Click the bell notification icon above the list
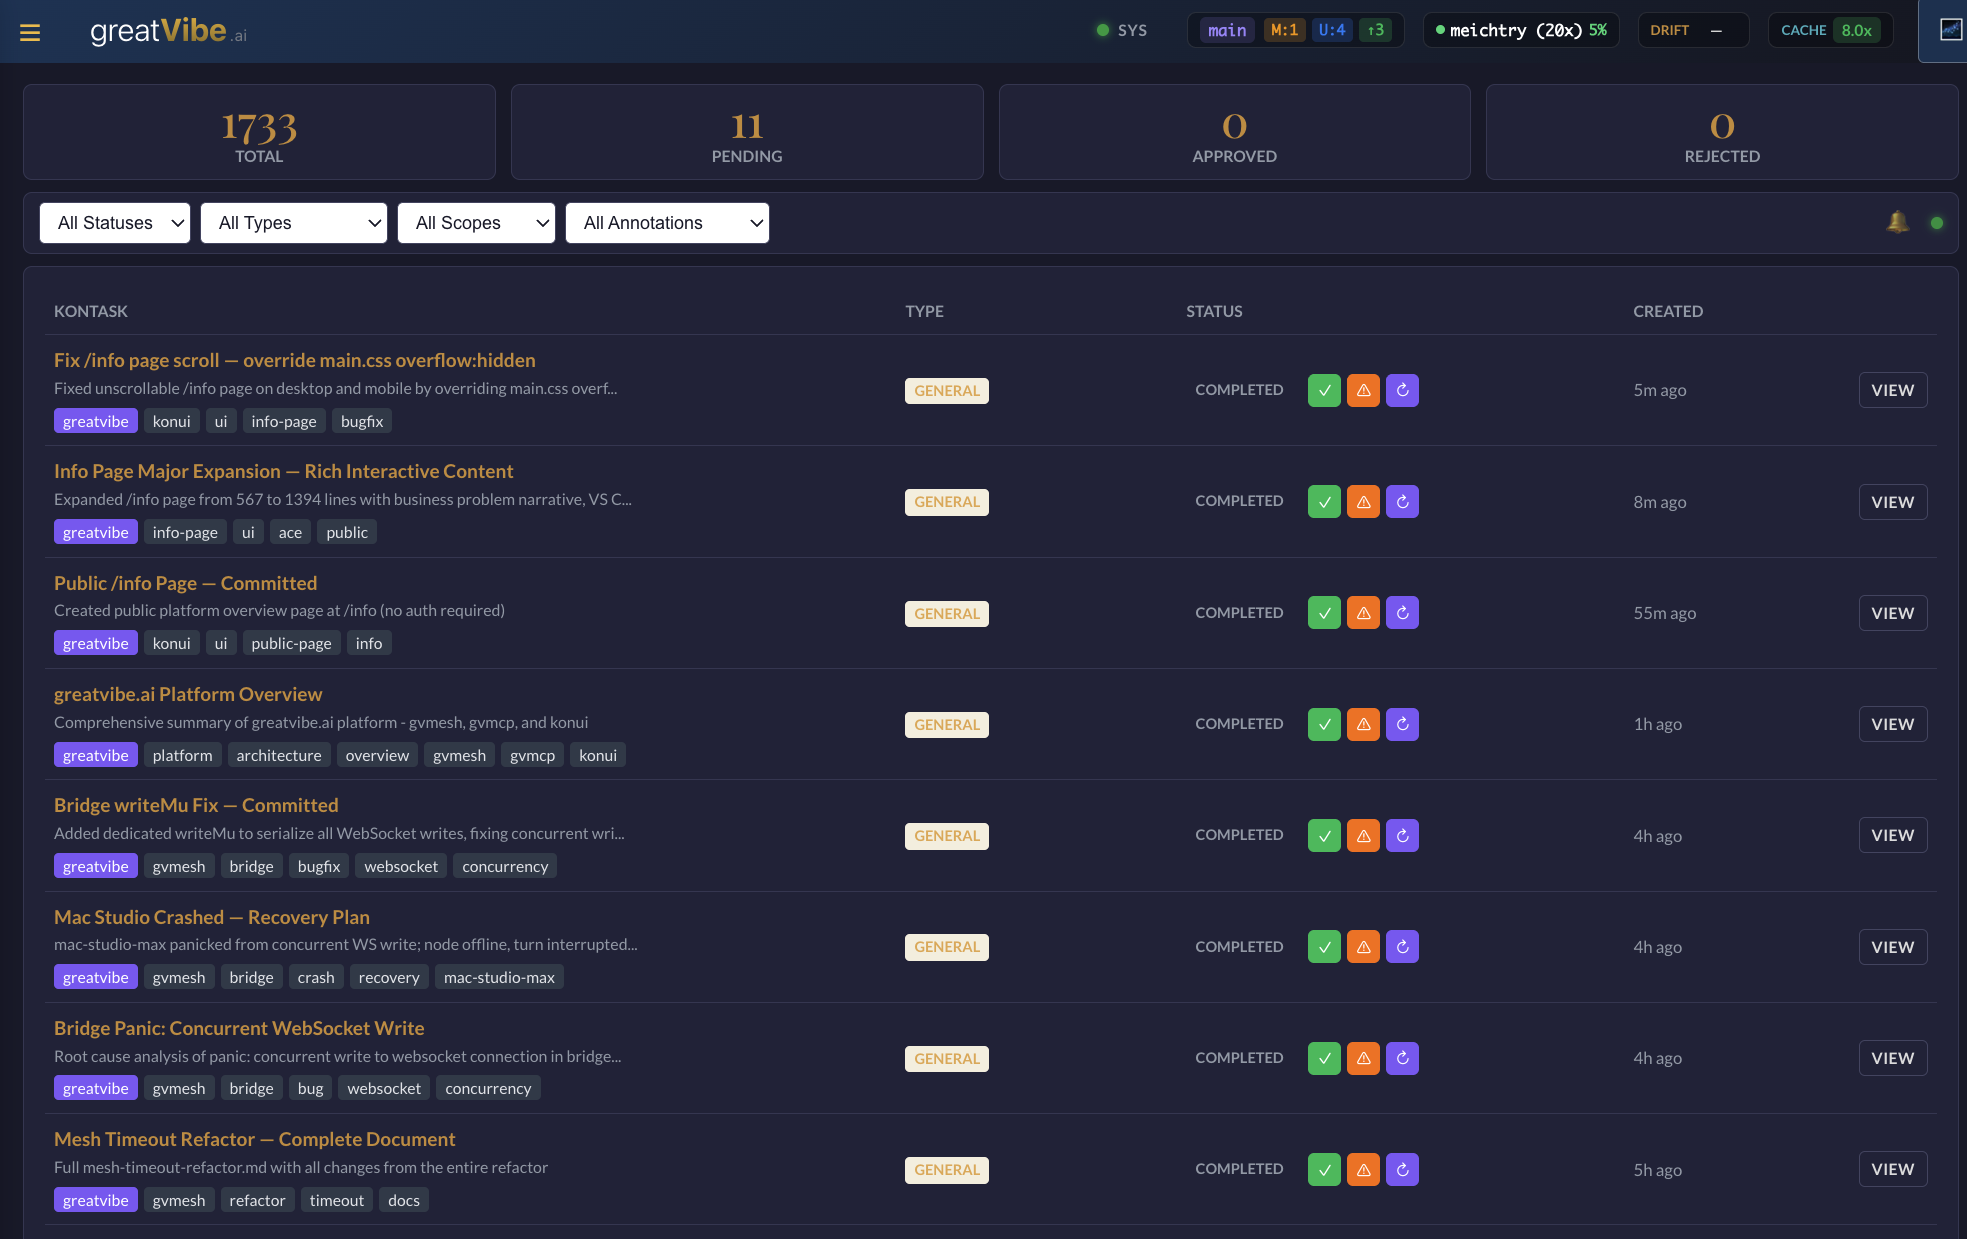 [x=1896, y=222]
